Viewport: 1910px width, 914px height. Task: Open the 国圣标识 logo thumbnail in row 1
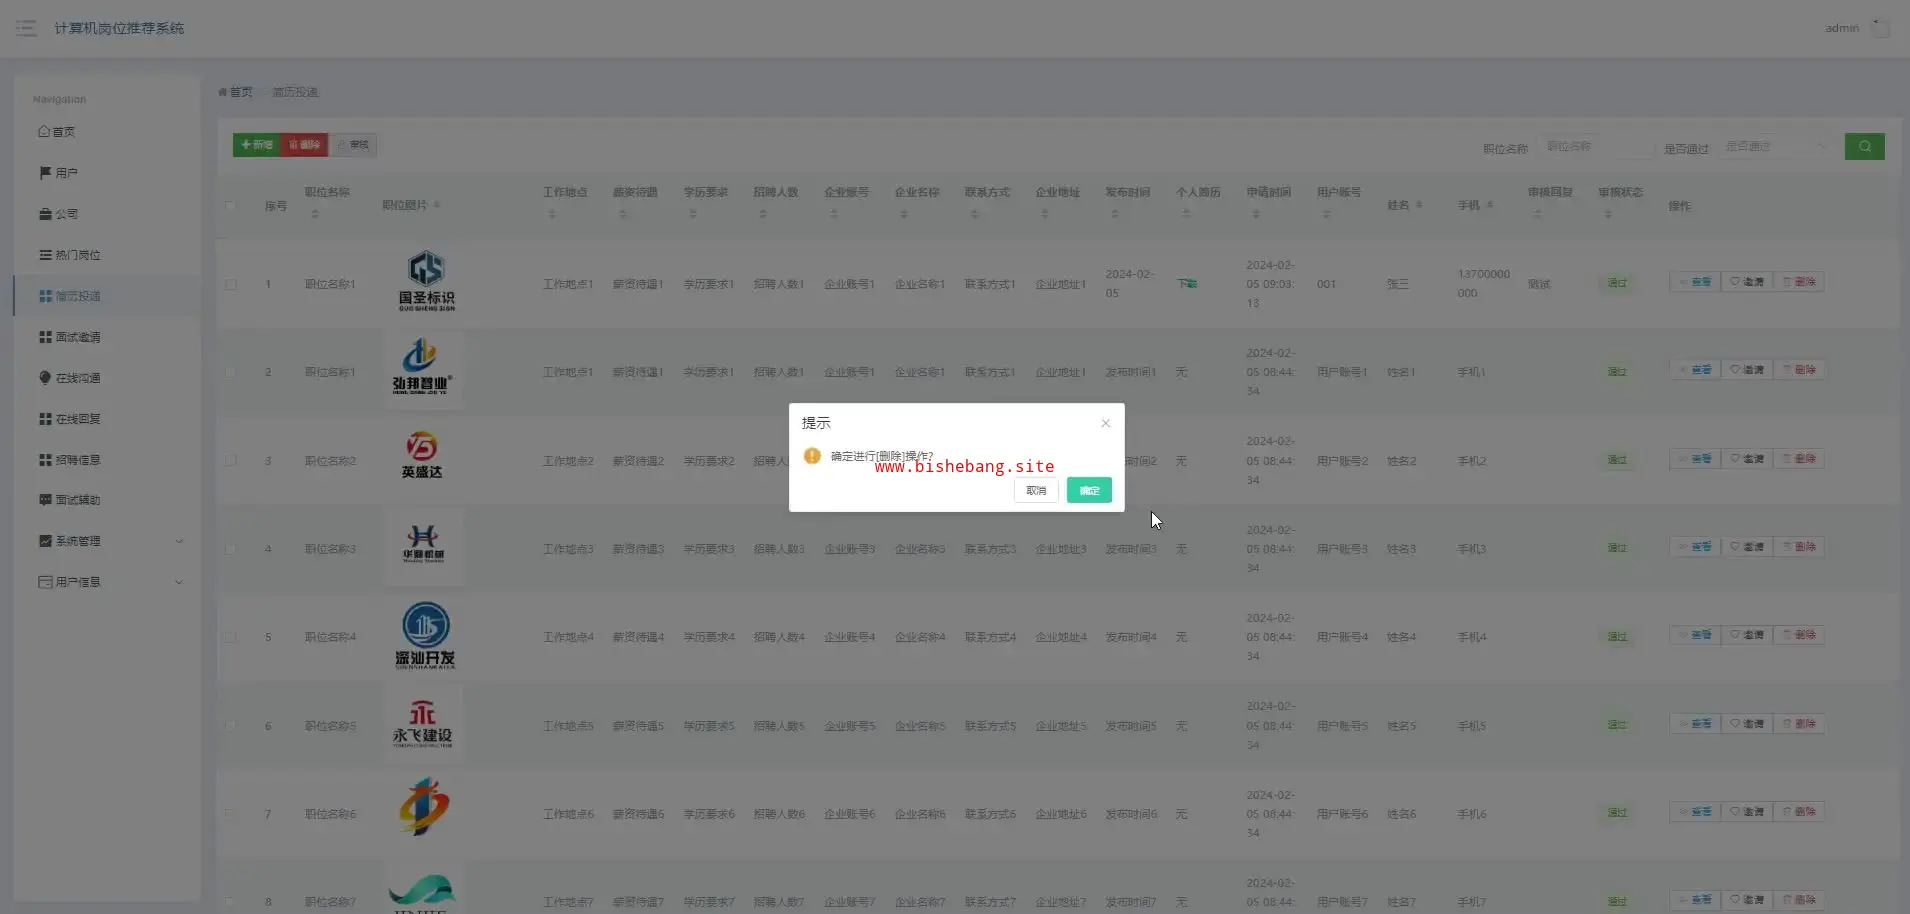click(425, 281)
